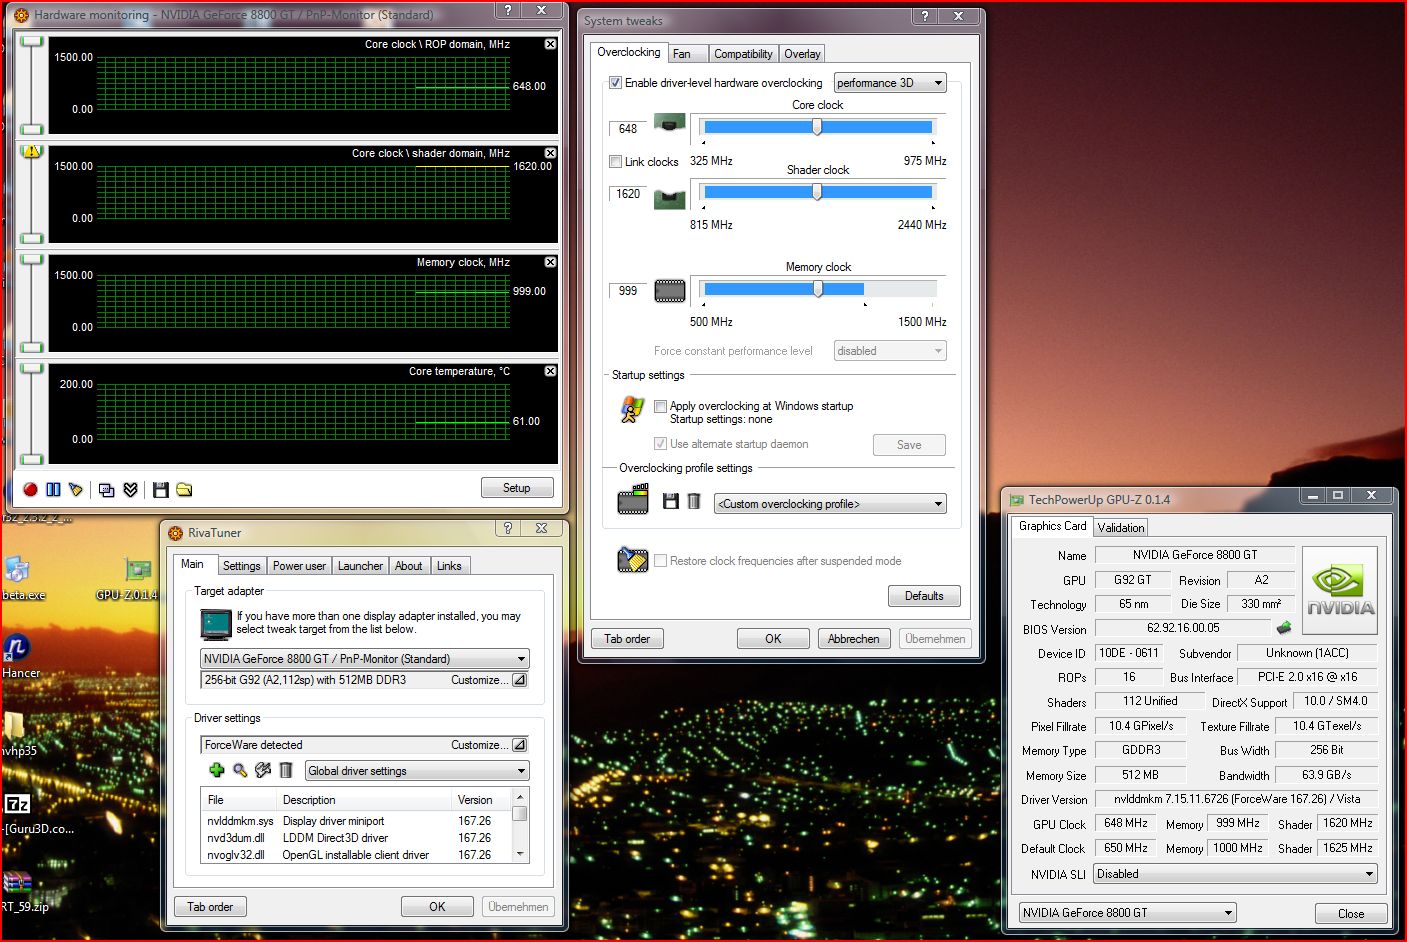Click Setup button in Hardware monitoring
Screen dimensions: 1407x942
(x=517, y=488)
